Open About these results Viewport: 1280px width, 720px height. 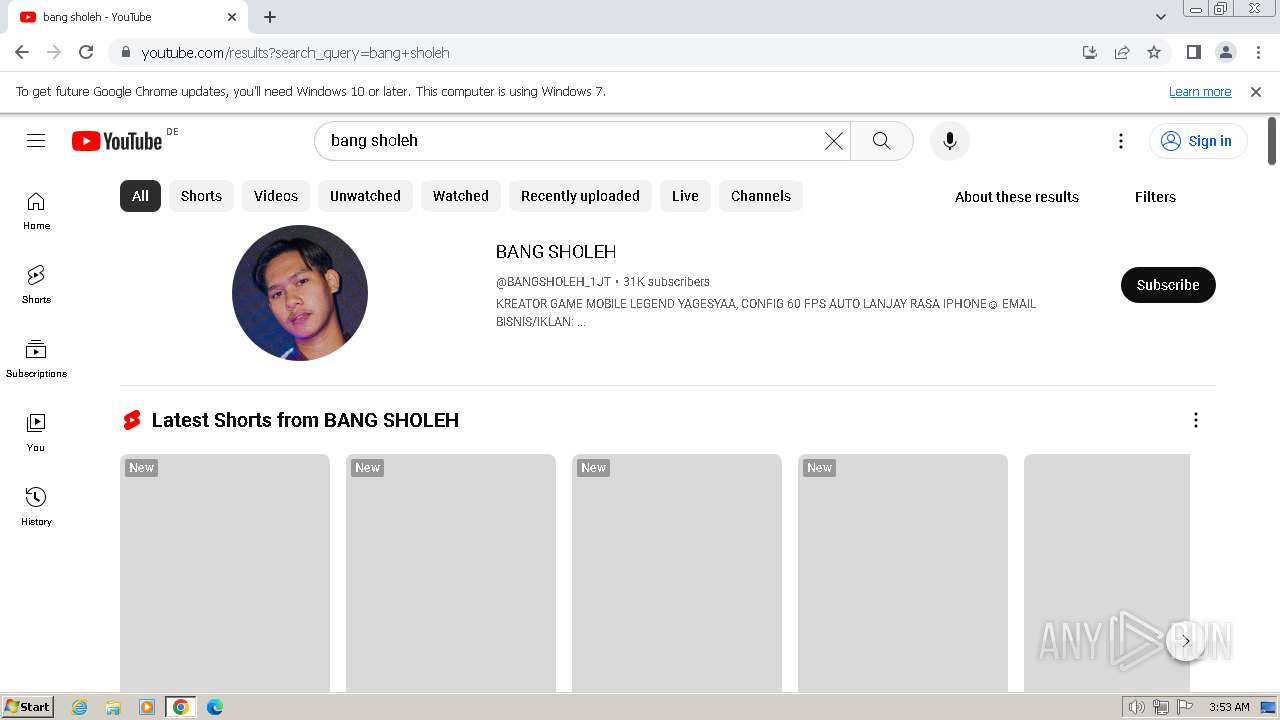coord(1017,197)
